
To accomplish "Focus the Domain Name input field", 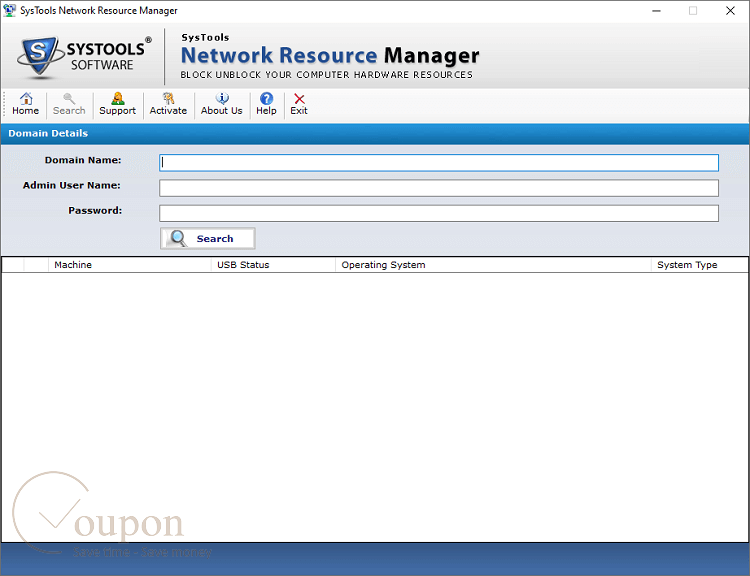I will [439, 163].
